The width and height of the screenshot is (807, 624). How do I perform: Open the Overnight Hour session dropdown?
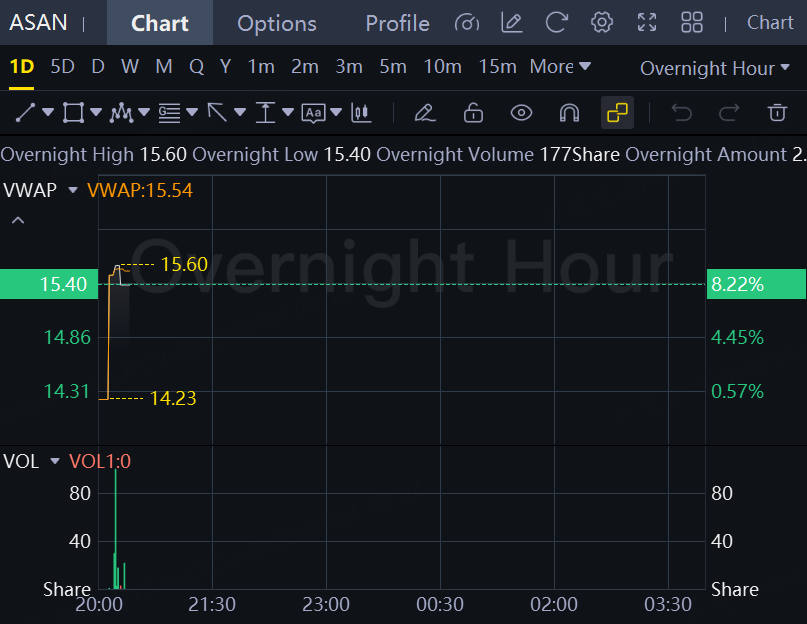click(x=714, y=68)
